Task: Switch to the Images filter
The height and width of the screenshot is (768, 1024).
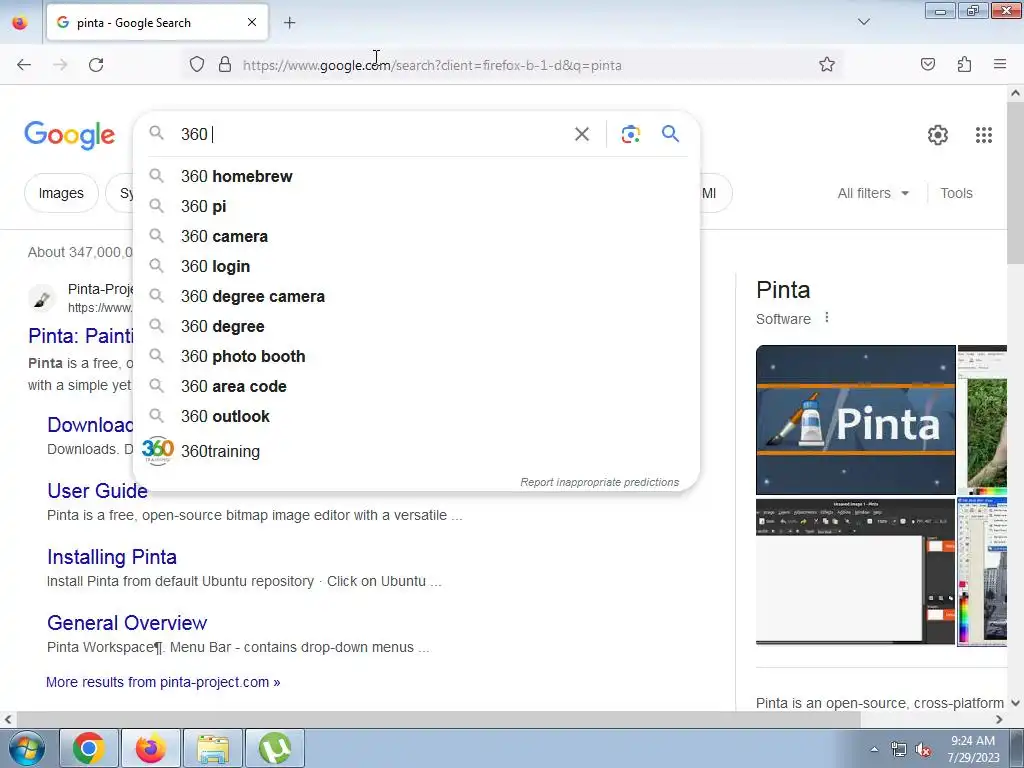Action: click(61, 193)
